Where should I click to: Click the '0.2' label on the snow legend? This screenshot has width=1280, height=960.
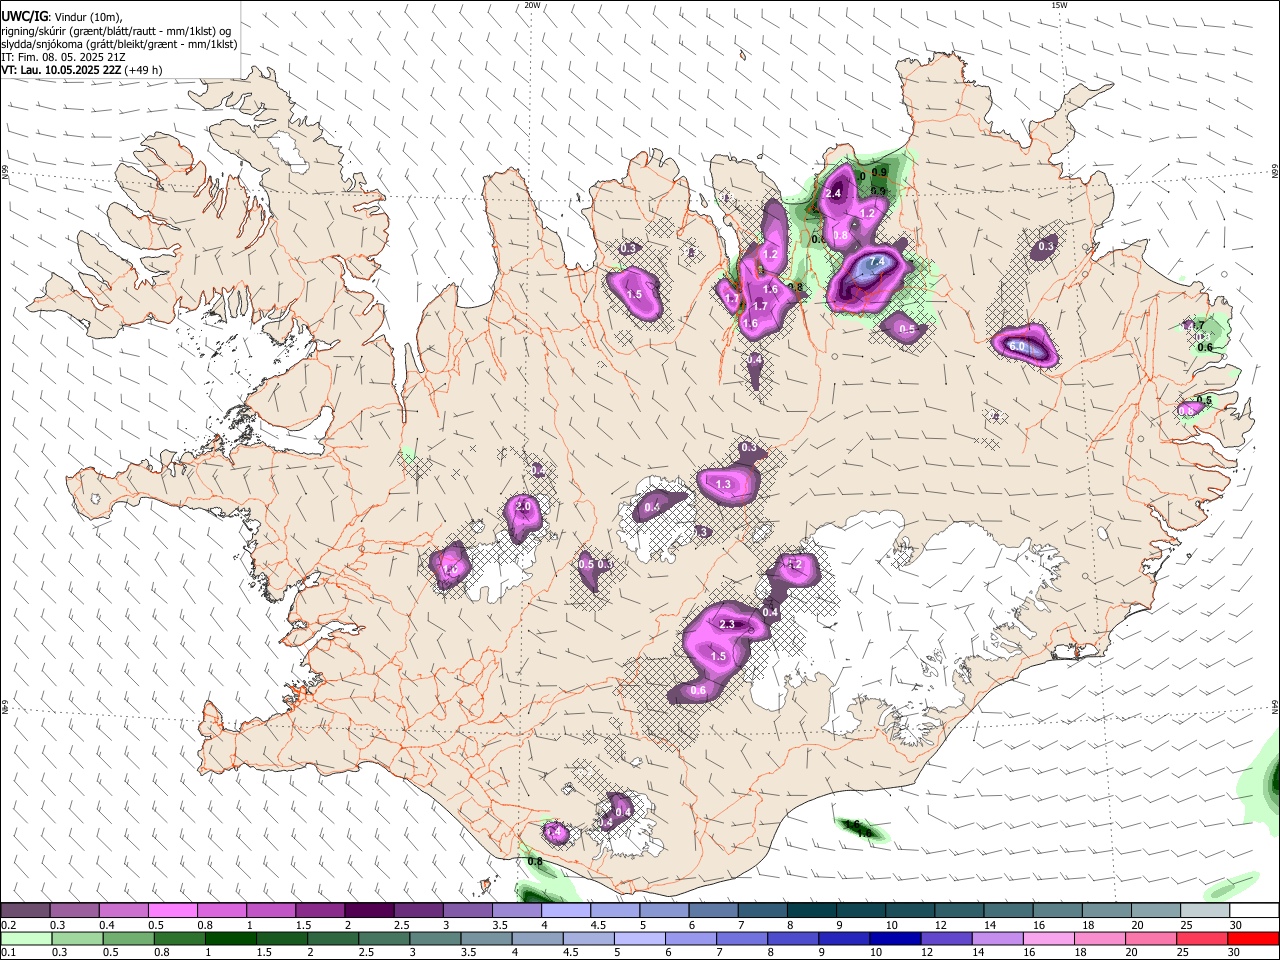point(8,925)
